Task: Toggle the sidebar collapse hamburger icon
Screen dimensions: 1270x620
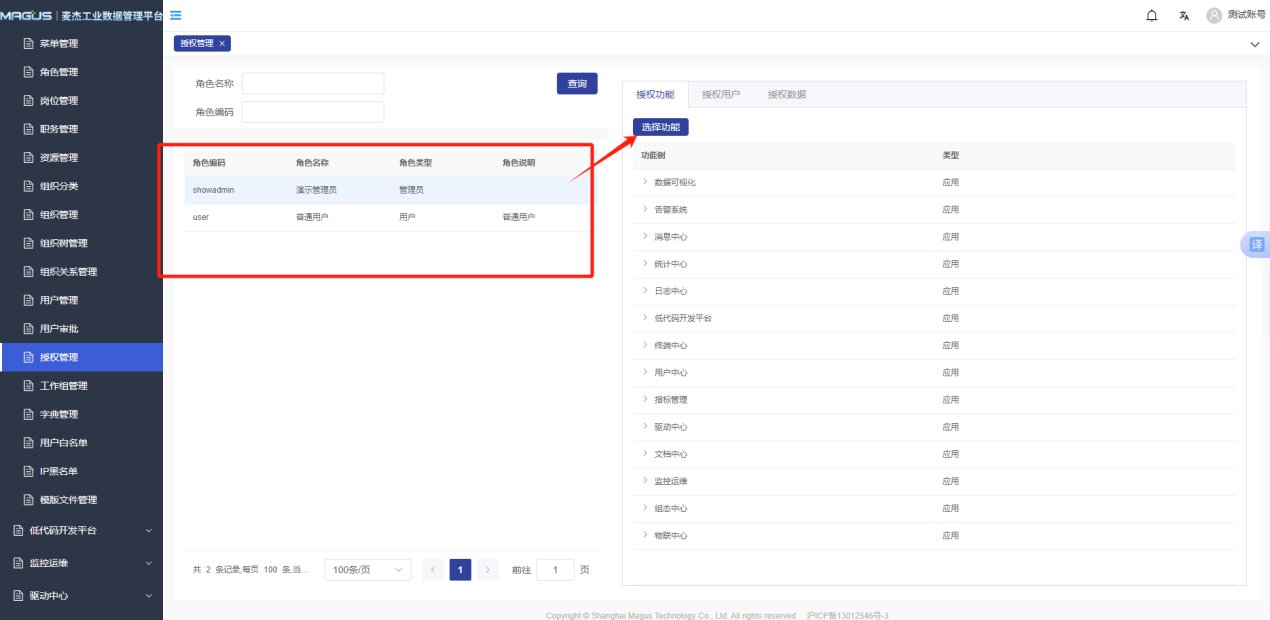Action: click(176, 15)
